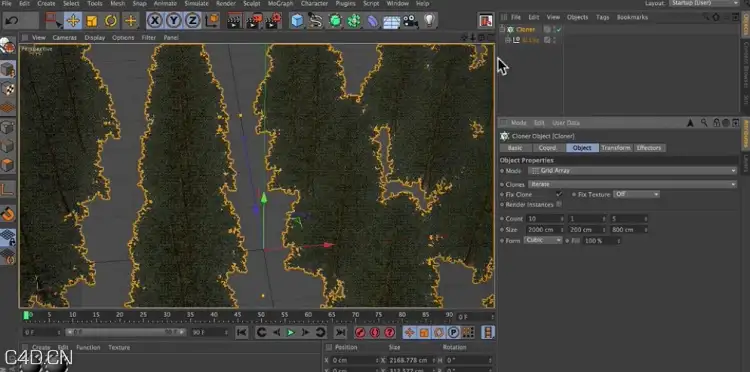Viewport: 750px width, 372px height.
Task: Toggle the X axis lock
Action: coord(154,21)
